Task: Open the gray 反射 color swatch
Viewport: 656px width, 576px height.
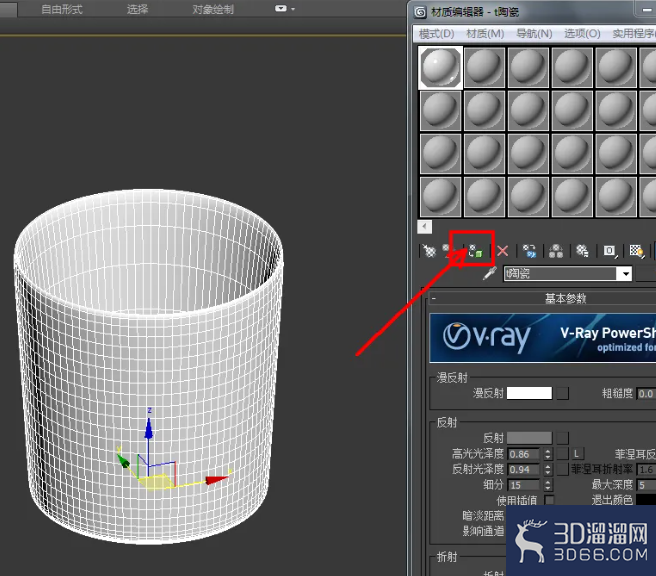Action: pos(529,438)
